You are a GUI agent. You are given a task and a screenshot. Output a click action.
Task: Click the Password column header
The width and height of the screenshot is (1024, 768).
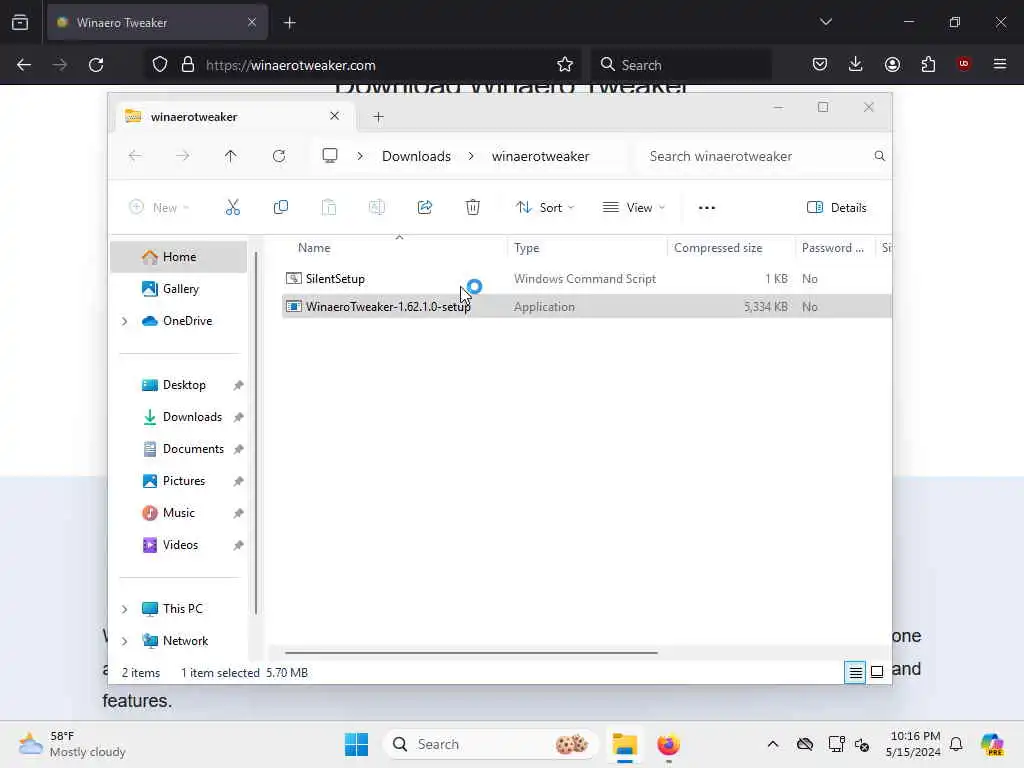tap(833, 248)
